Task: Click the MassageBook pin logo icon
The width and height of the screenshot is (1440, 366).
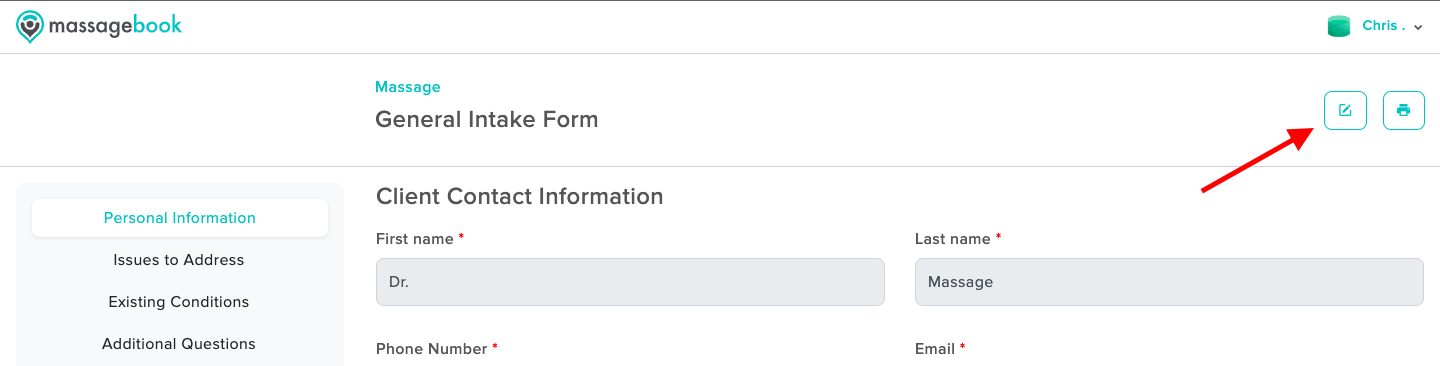Action: click(31, 27)
